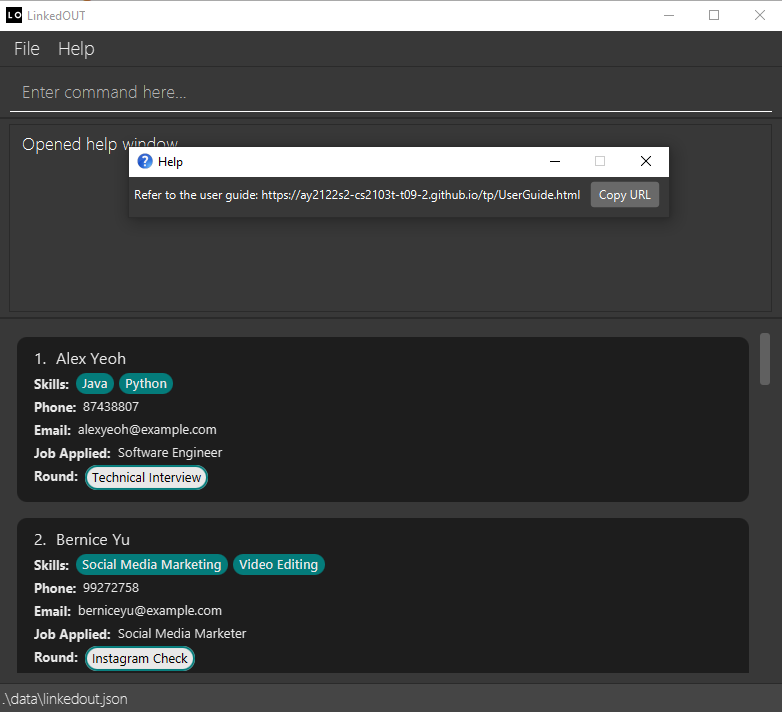
Task: Click phone number 87438807
Action: [x=111, y=407]
